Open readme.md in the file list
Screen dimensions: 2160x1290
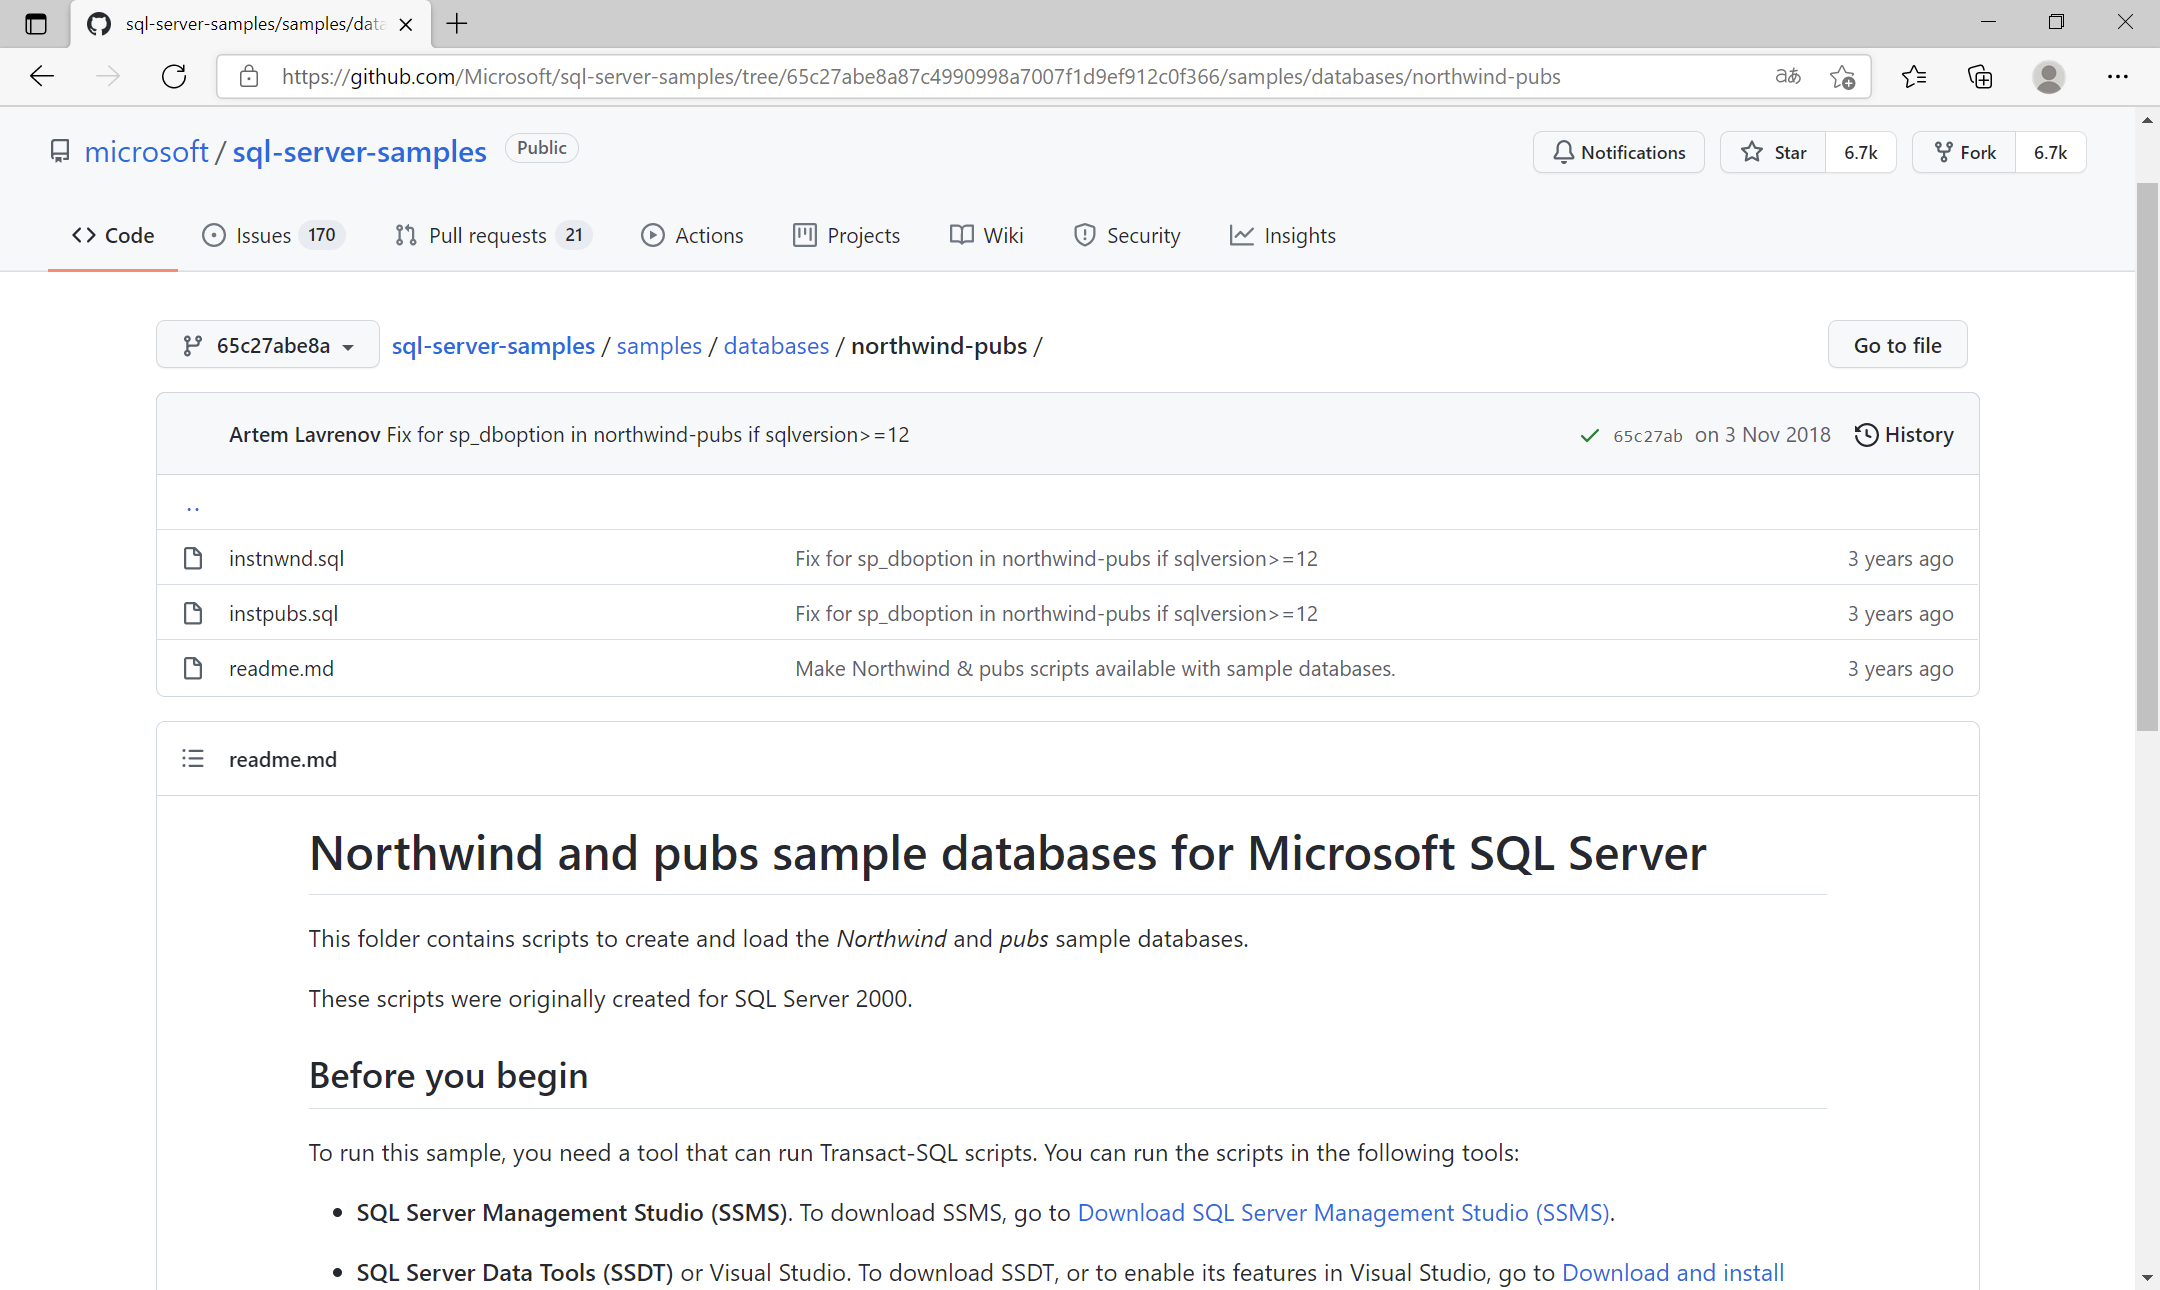[x=281, y=668]
